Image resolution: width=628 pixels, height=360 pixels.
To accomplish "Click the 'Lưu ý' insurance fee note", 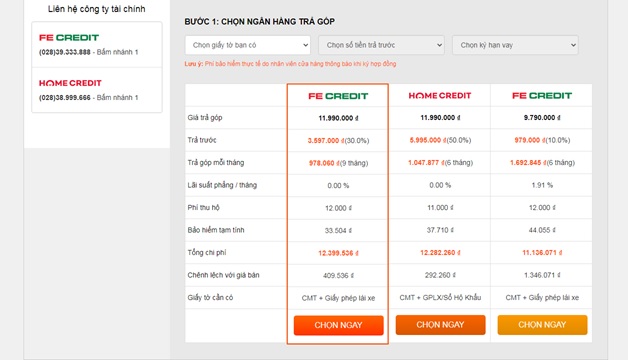I will (x=290, y=64).
